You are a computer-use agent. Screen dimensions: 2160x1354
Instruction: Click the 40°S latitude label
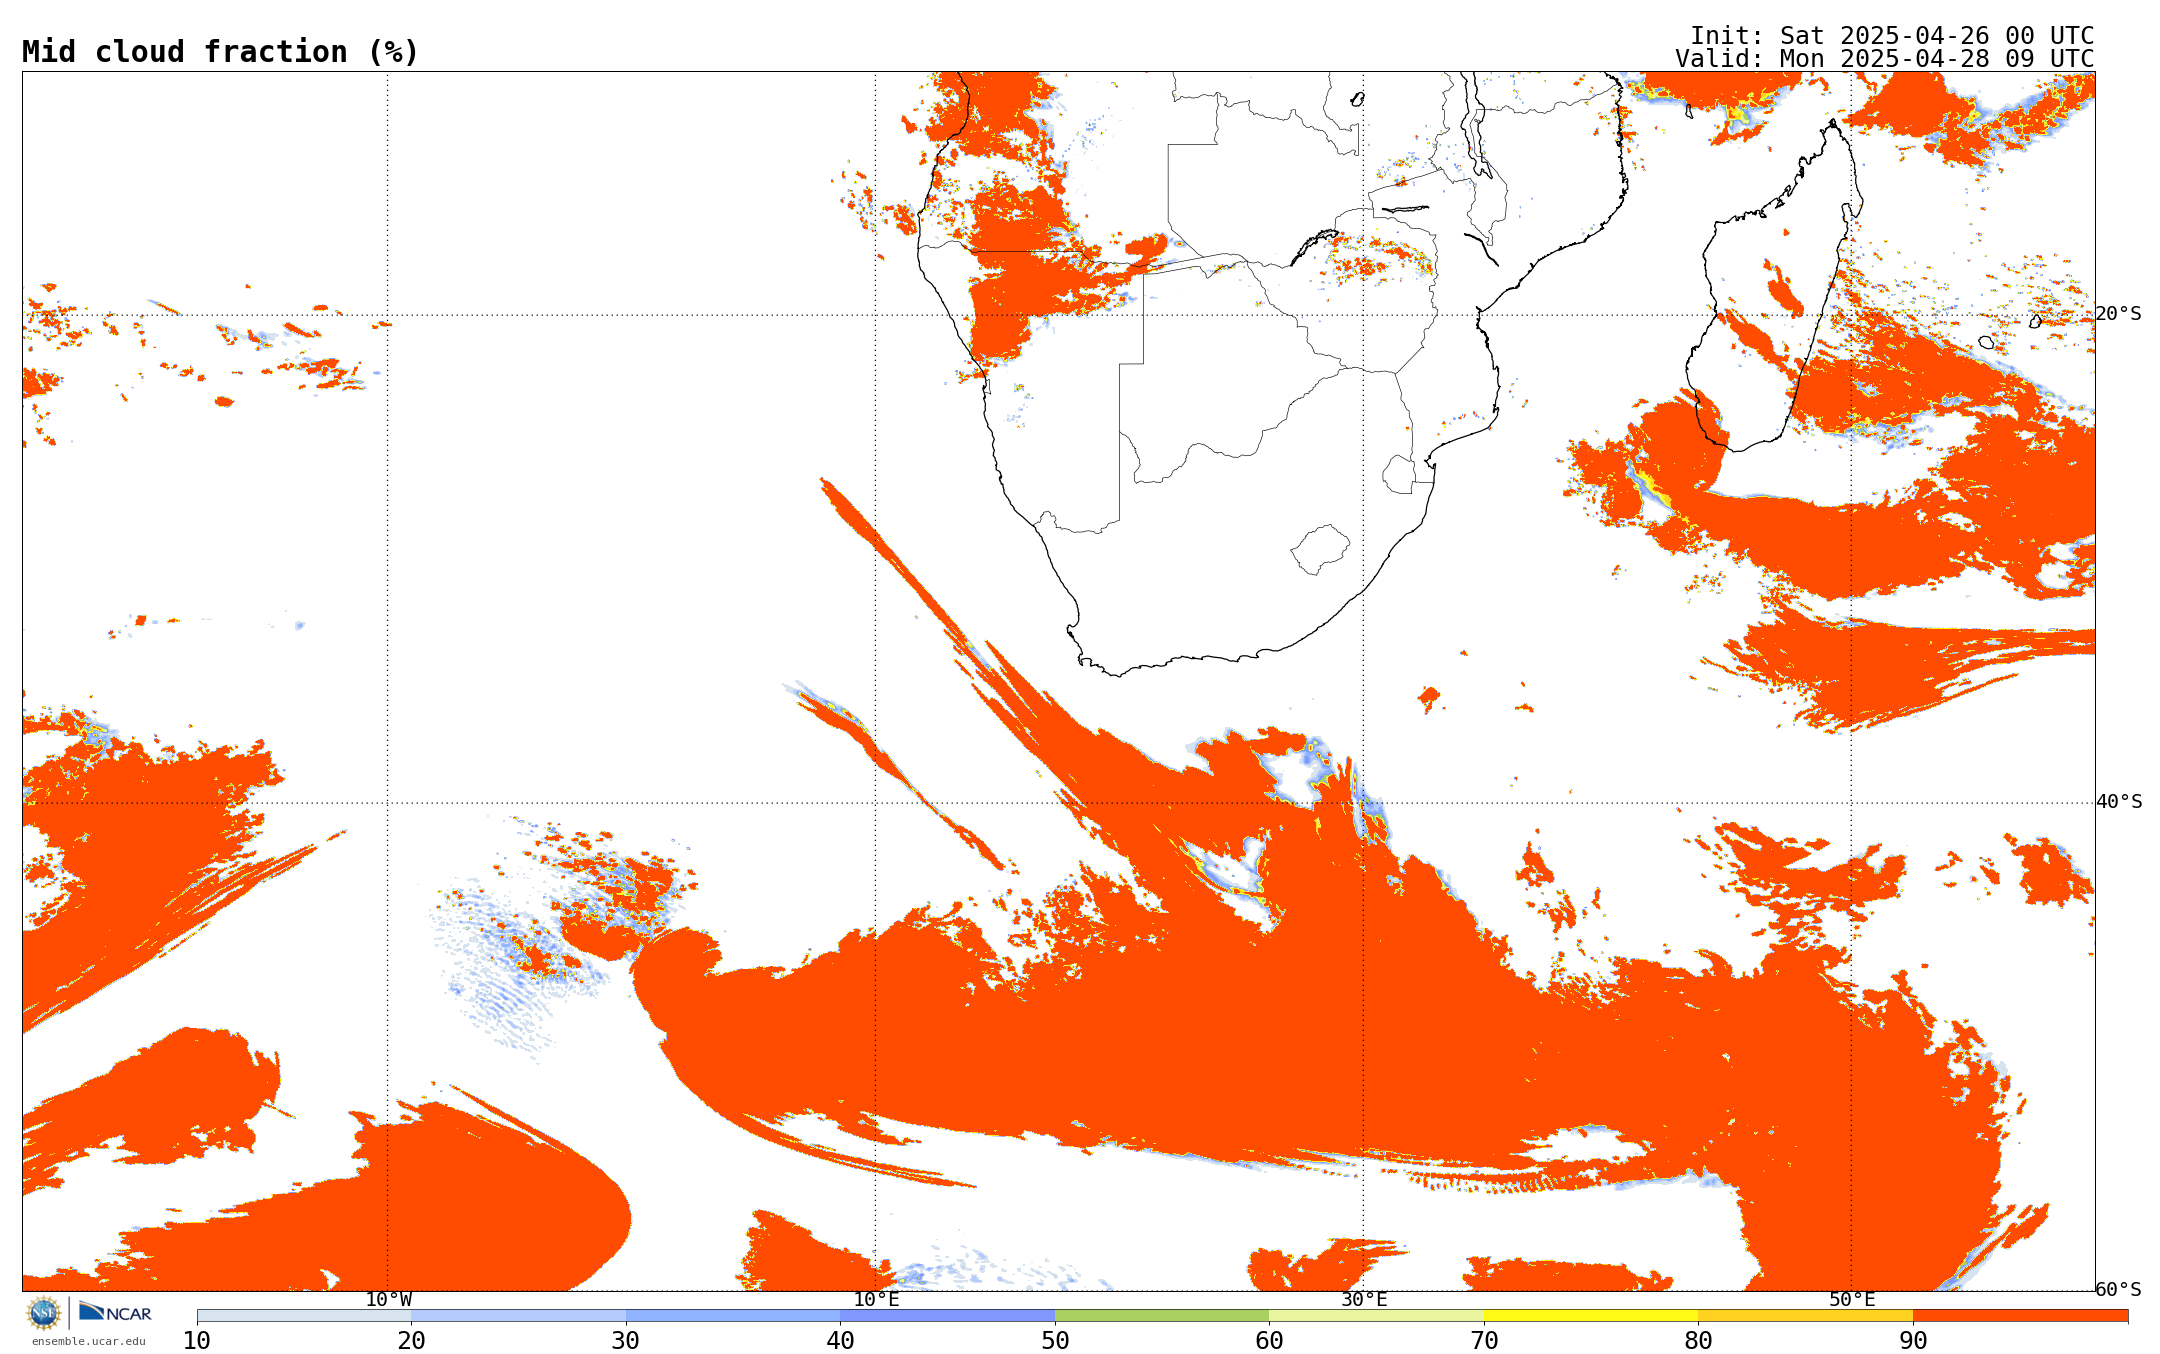point(2119,802)
